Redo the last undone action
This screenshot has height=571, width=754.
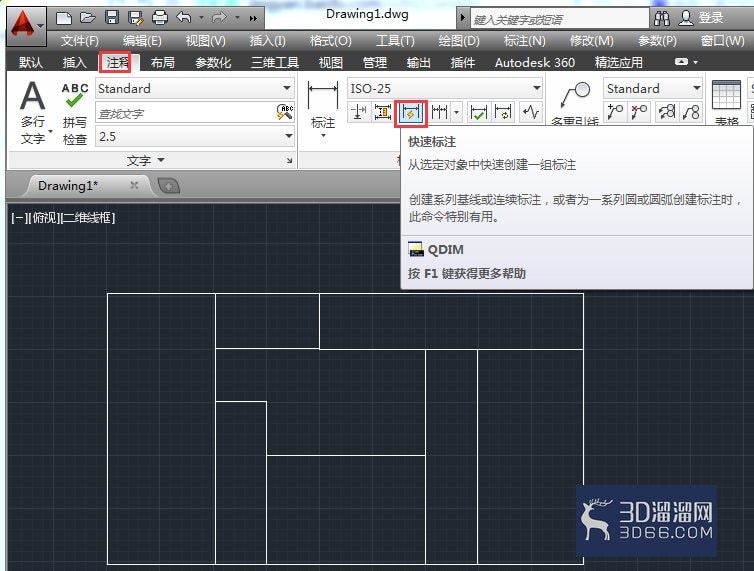tap(219, 18)
